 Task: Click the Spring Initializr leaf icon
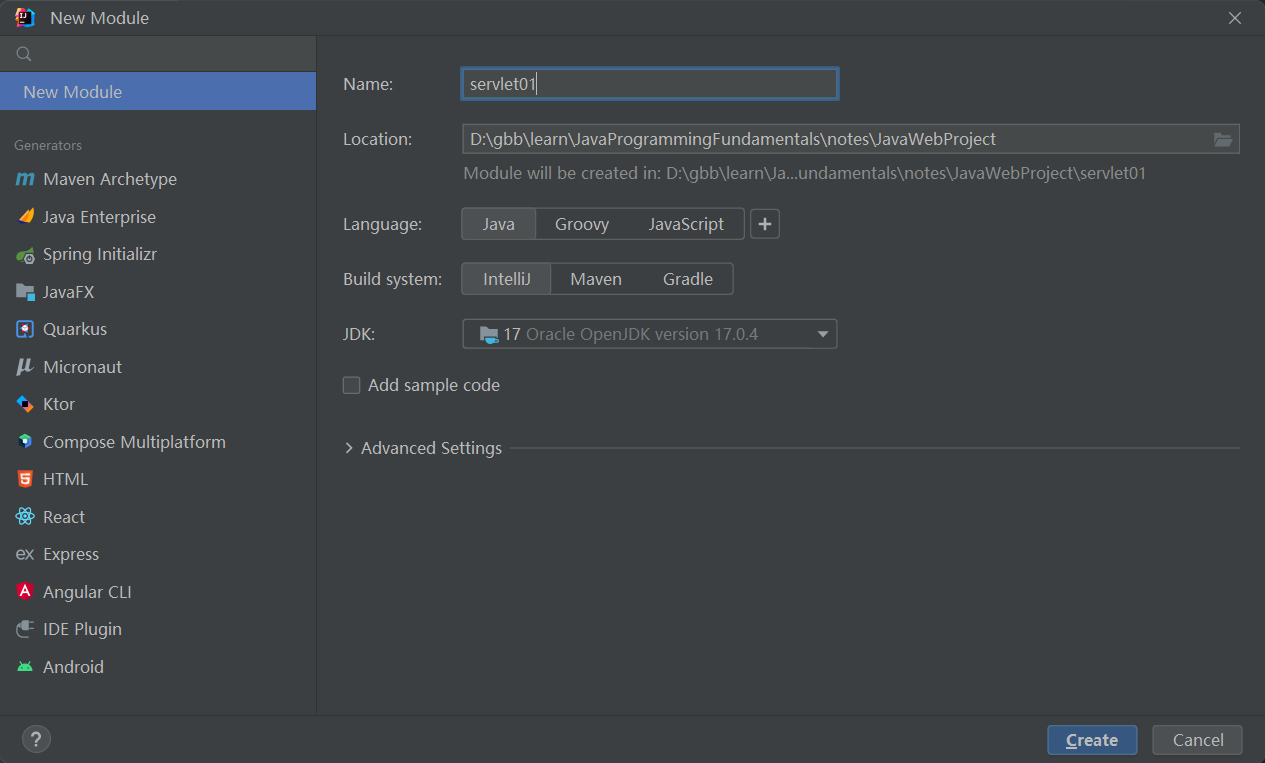25,255
